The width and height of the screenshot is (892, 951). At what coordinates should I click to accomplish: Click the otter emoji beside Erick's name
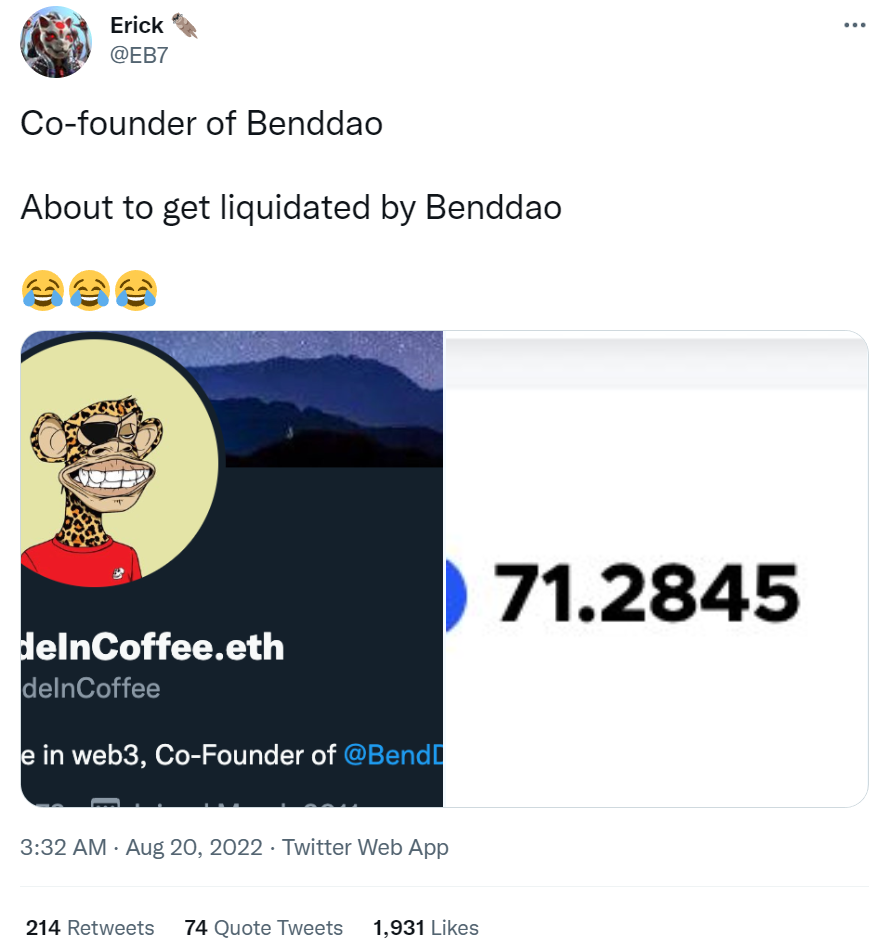pos(185,25)
